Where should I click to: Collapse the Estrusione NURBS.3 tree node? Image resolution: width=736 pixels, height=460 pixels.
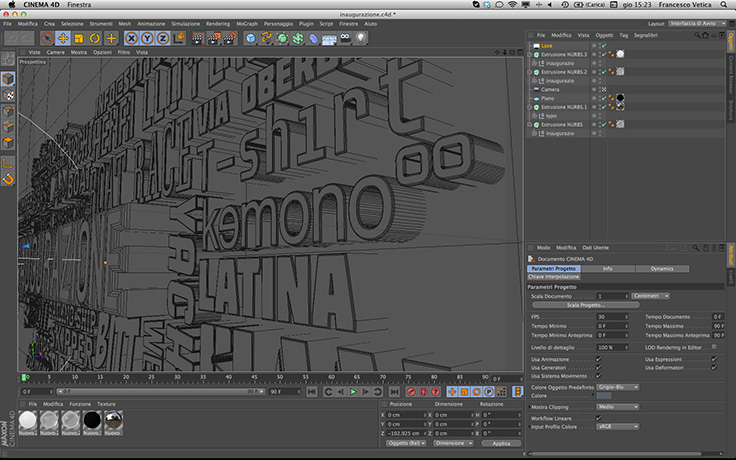pos(530,54)
